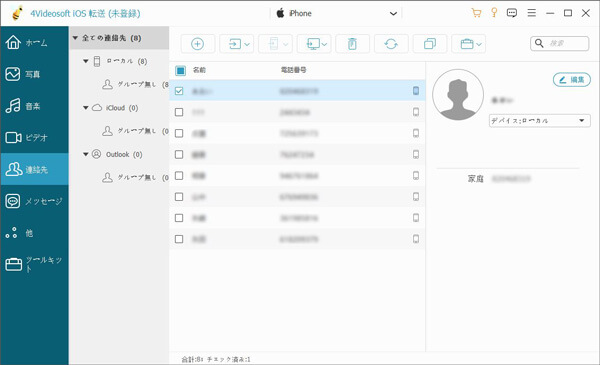600x365 pixels.
Task: Click the 家庭 phone label in details
Action: pyautogui.click(x=476, y=179)
